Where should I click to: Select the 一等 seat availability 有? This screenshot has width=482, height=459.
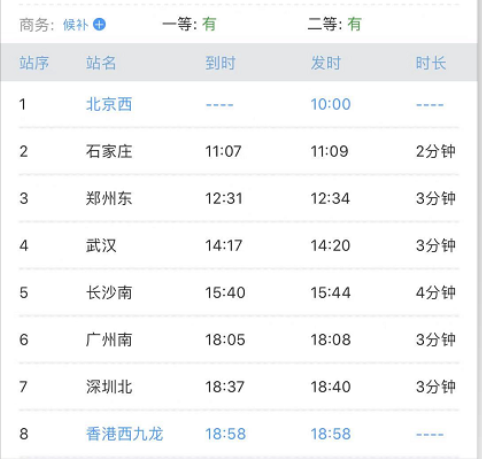point(209,24)
